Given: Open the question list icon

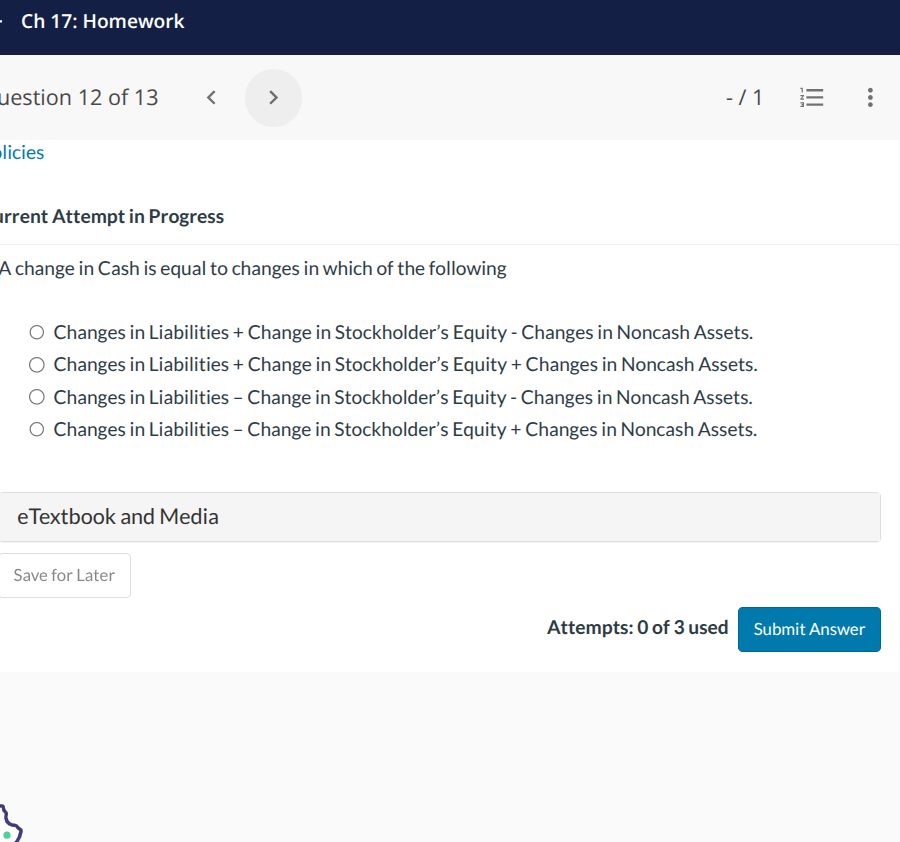Looking at the screenshot, I should [812, 98].
